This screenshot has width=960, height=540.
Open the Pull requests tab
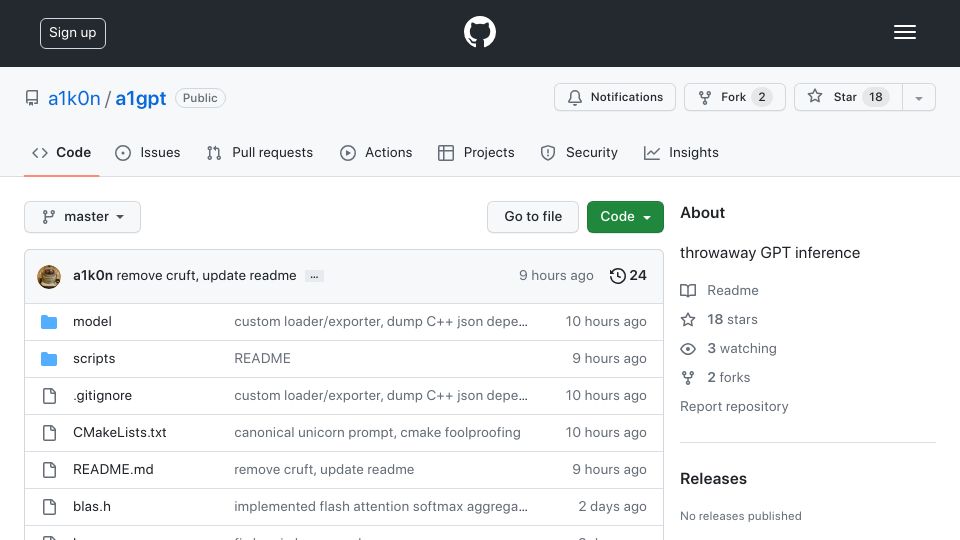coord(260,152)
